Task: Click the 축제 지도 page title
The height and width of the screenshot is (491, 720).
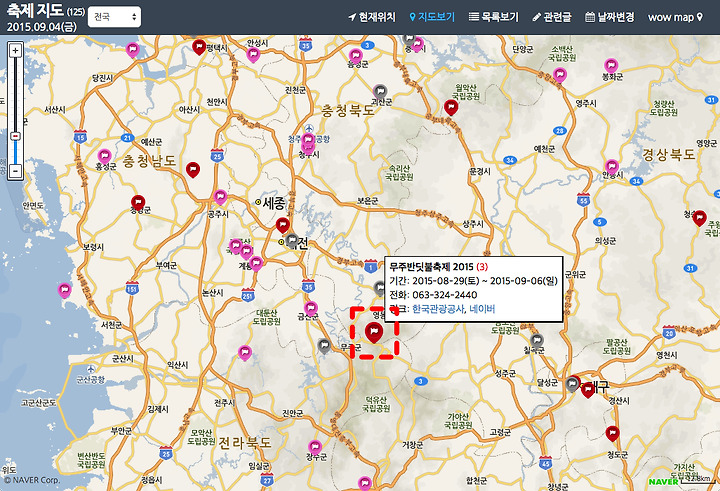Action: tap(35, 10)
